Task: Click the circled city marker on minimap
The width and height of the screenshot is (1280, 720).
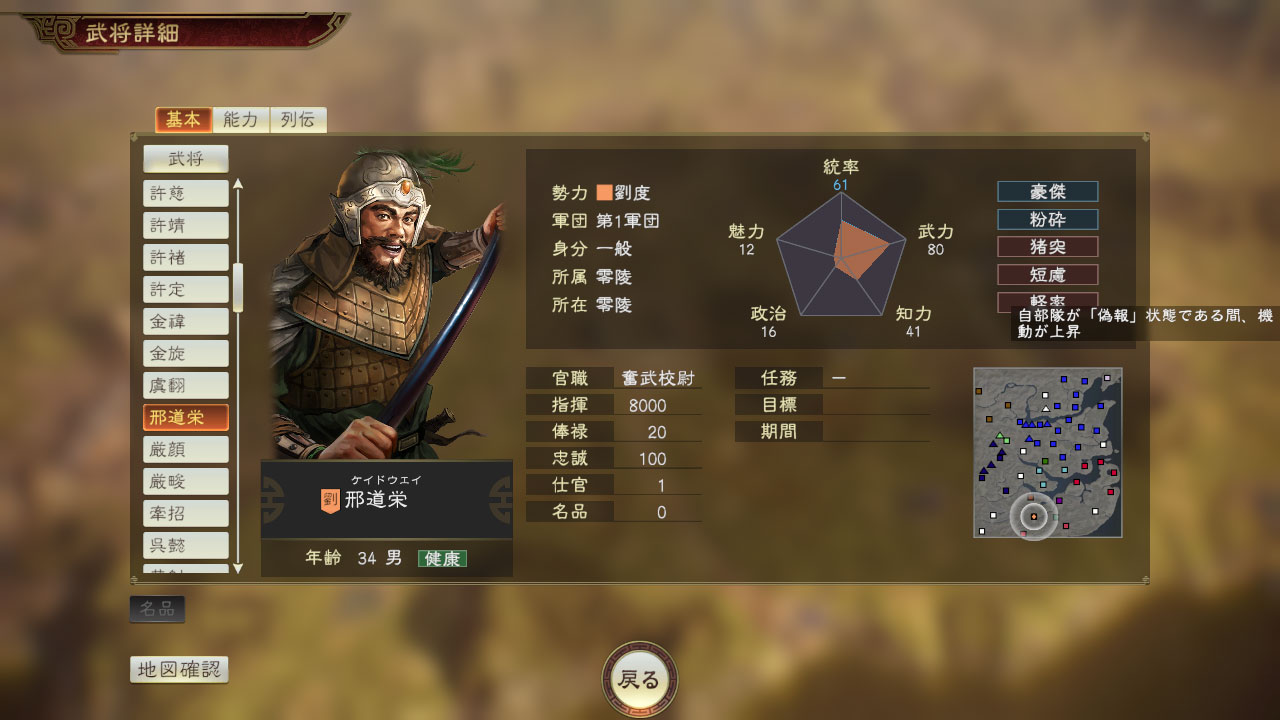Action: (x=1033, y=516)
